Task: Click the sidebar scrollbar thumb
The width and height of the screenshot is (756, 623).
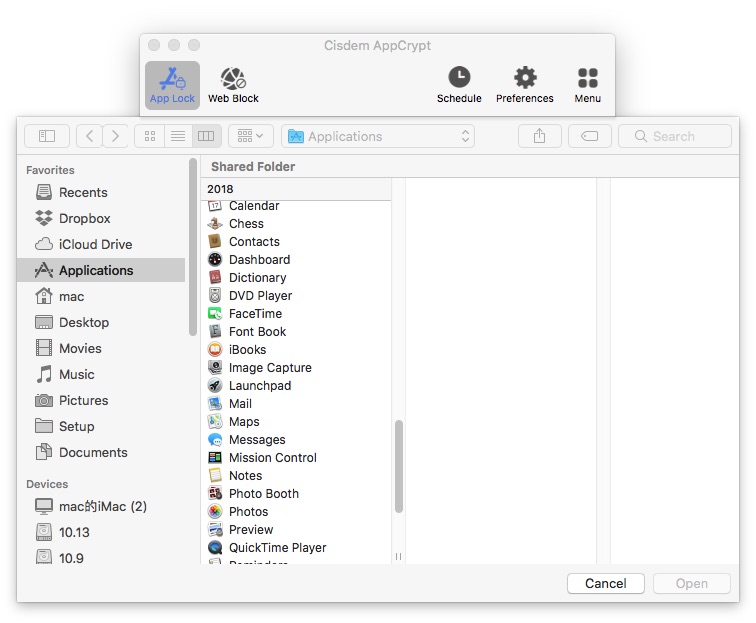Action: (x=193, y=247)
